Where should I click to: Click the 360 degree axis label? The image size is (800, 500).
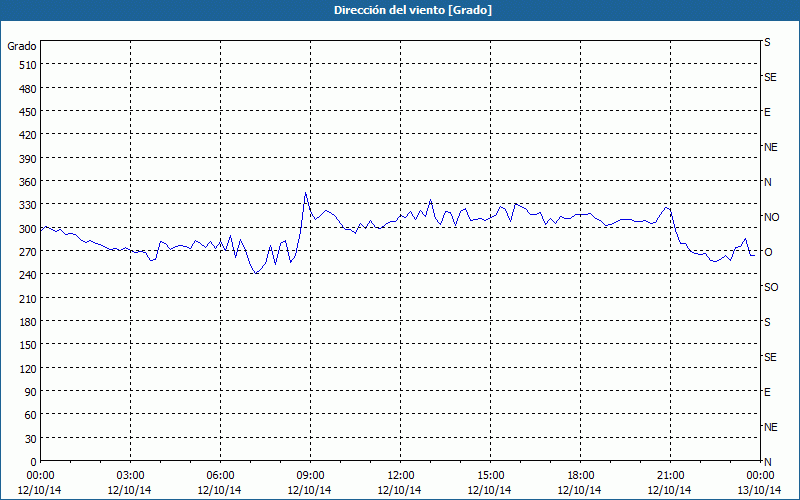tap(28, 182)
